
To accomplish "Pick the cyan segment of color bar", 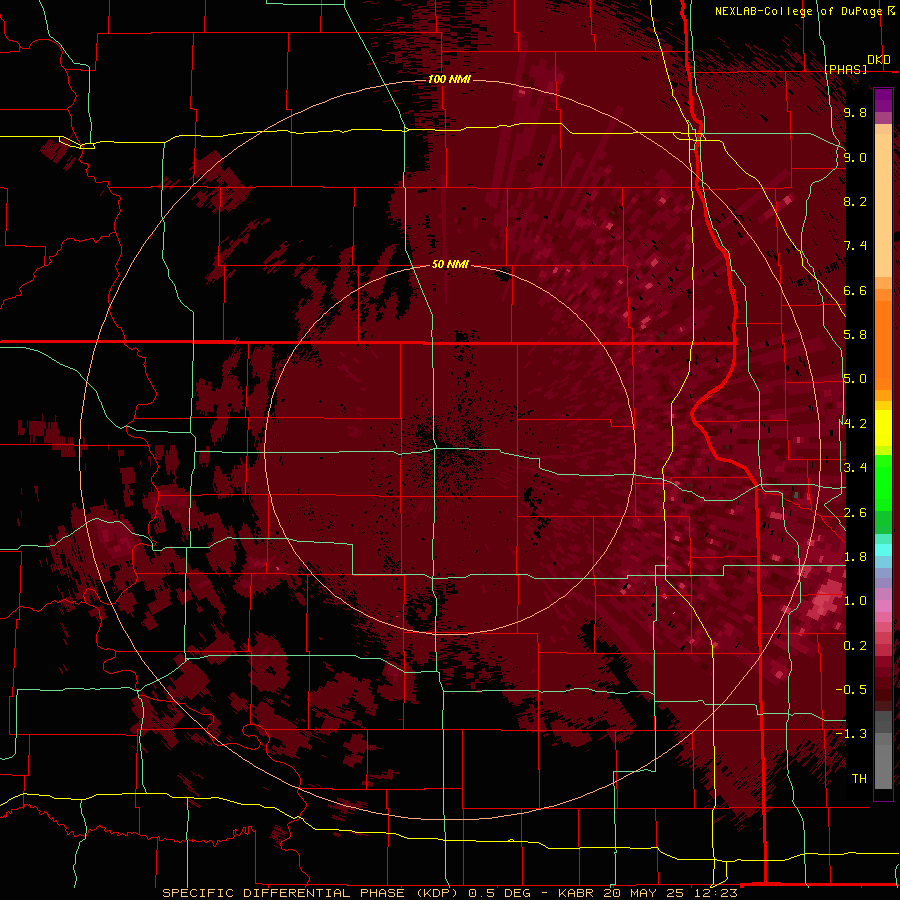I will (x=883, y=550).
